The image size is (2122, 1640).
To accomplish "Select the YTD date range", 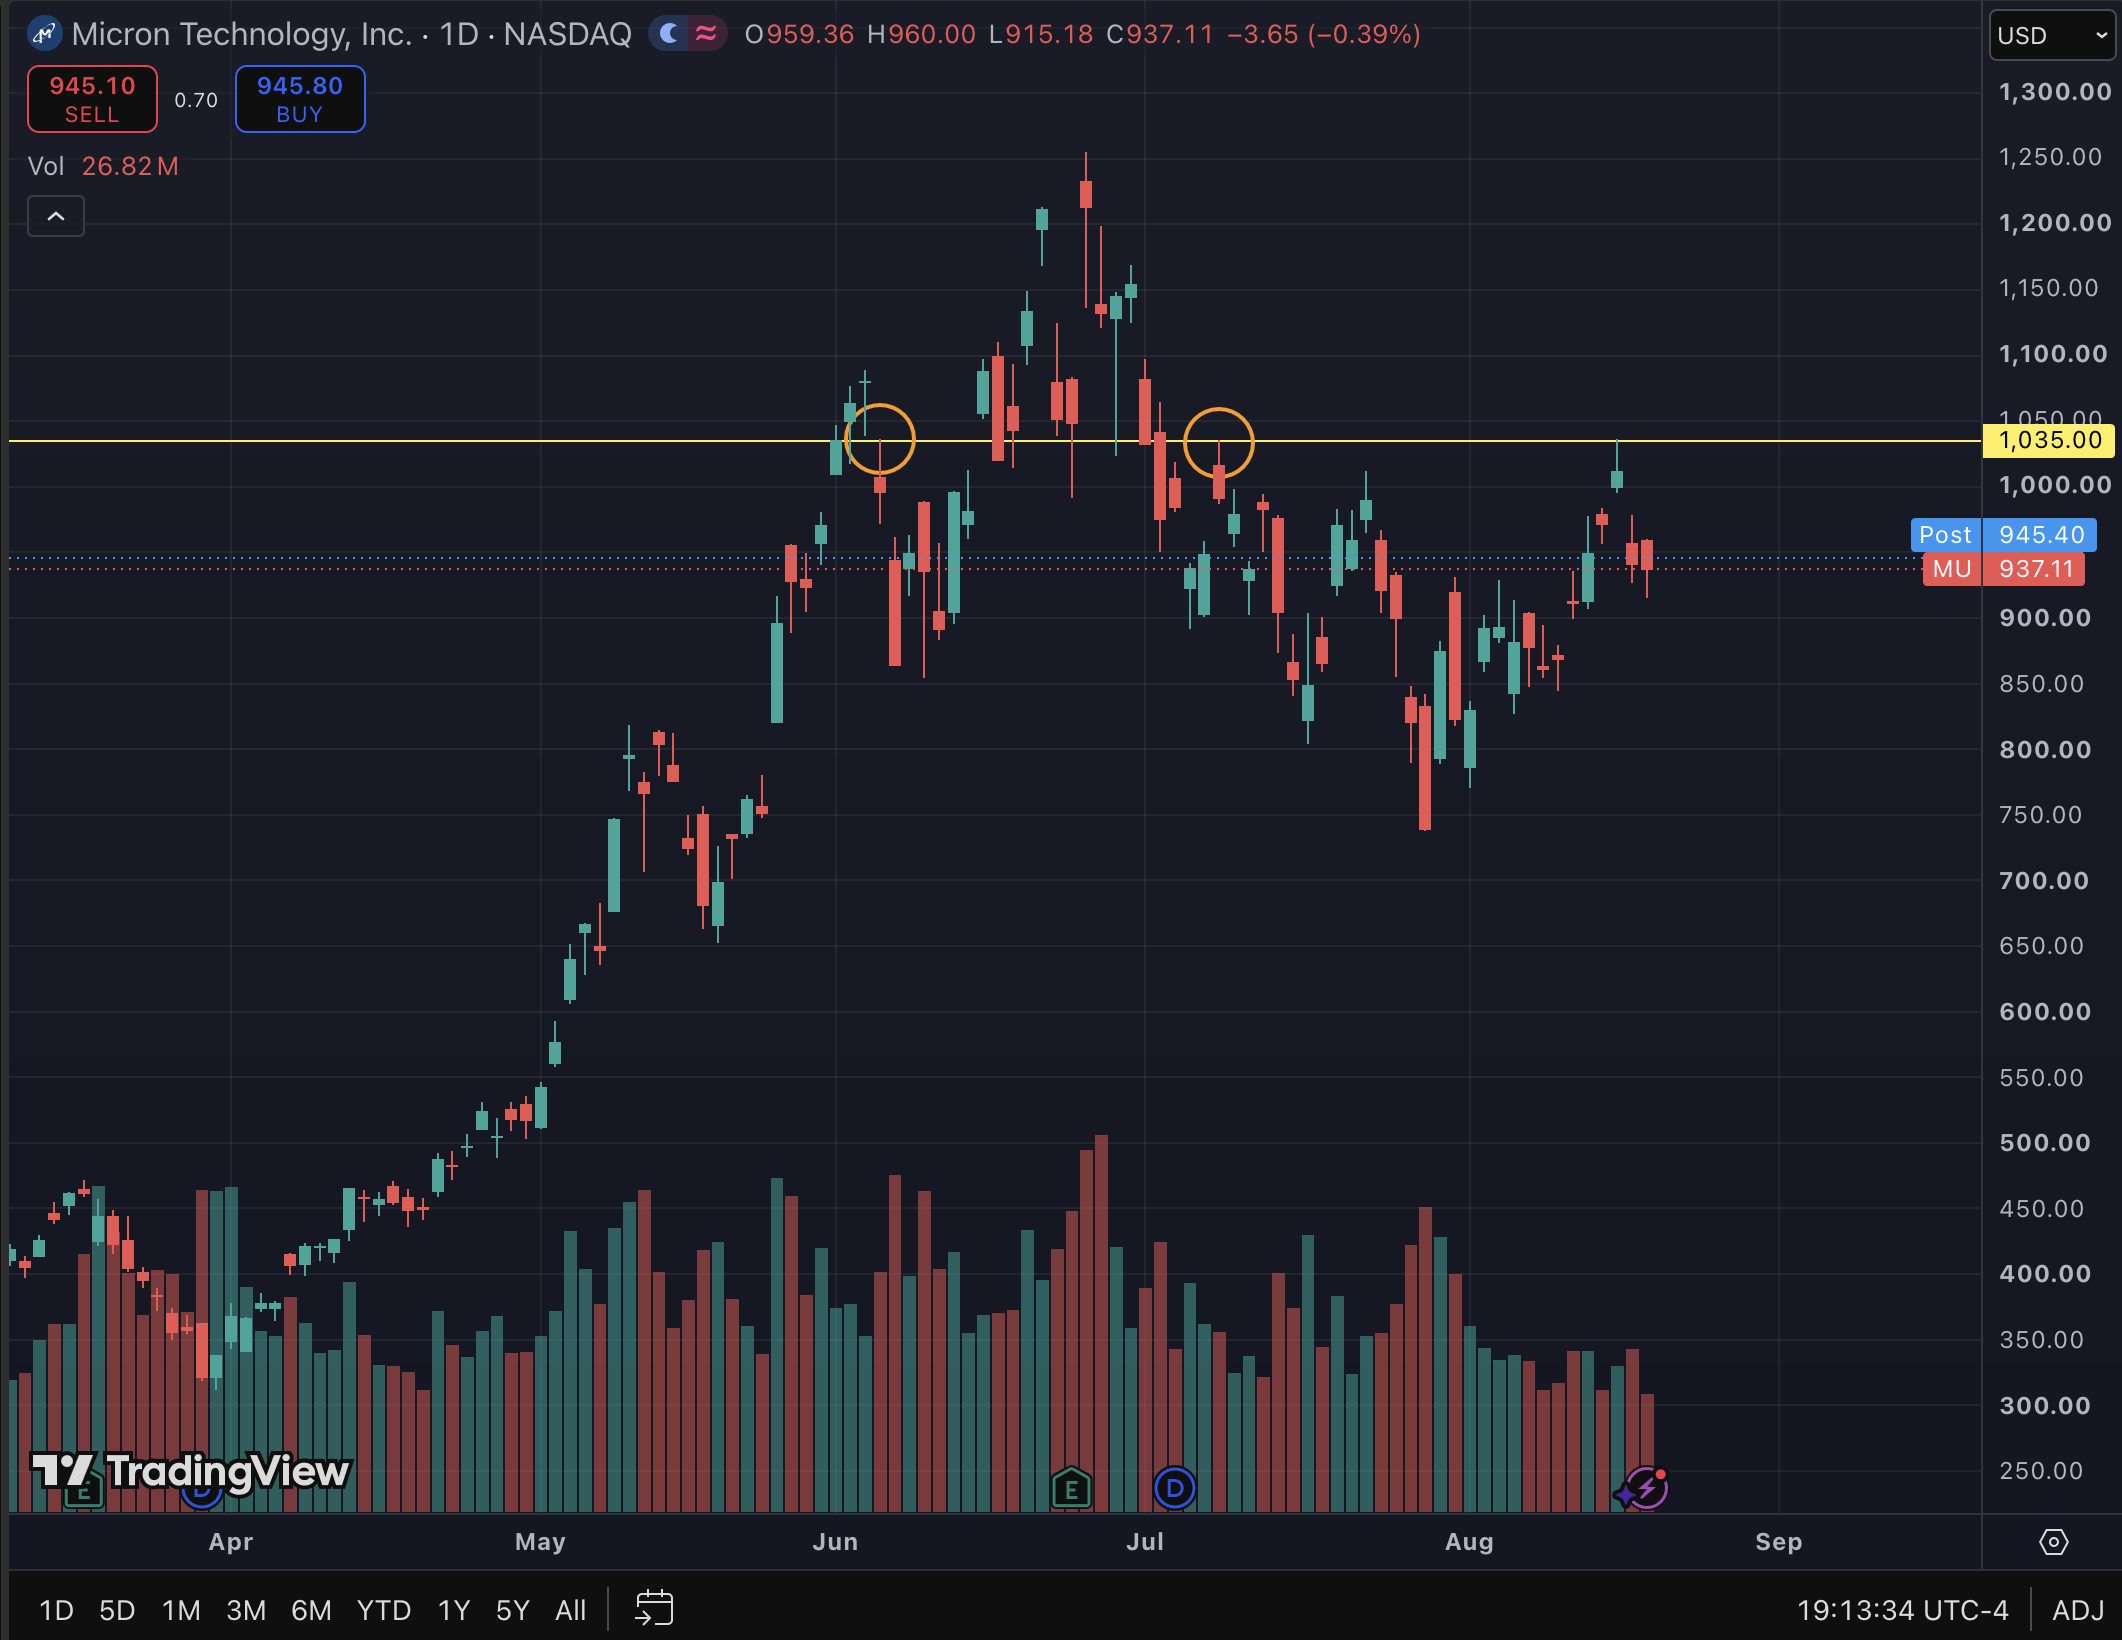I will (x=384, y=1610).
